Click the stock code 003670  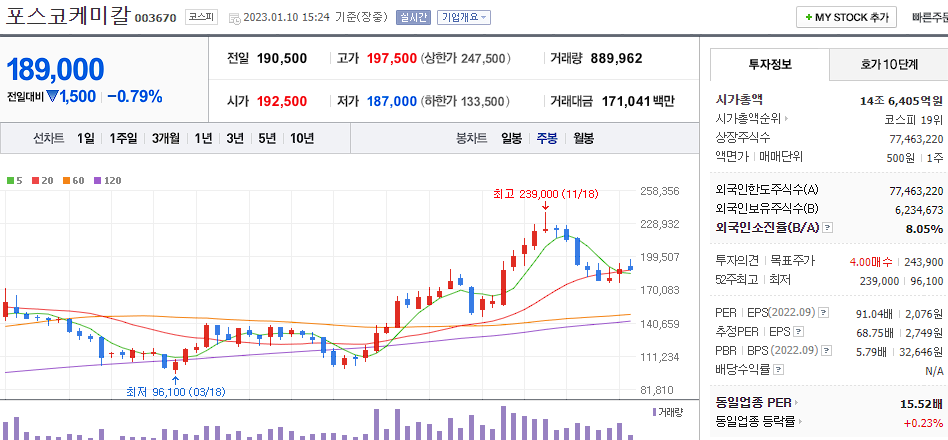pos(155,18)
